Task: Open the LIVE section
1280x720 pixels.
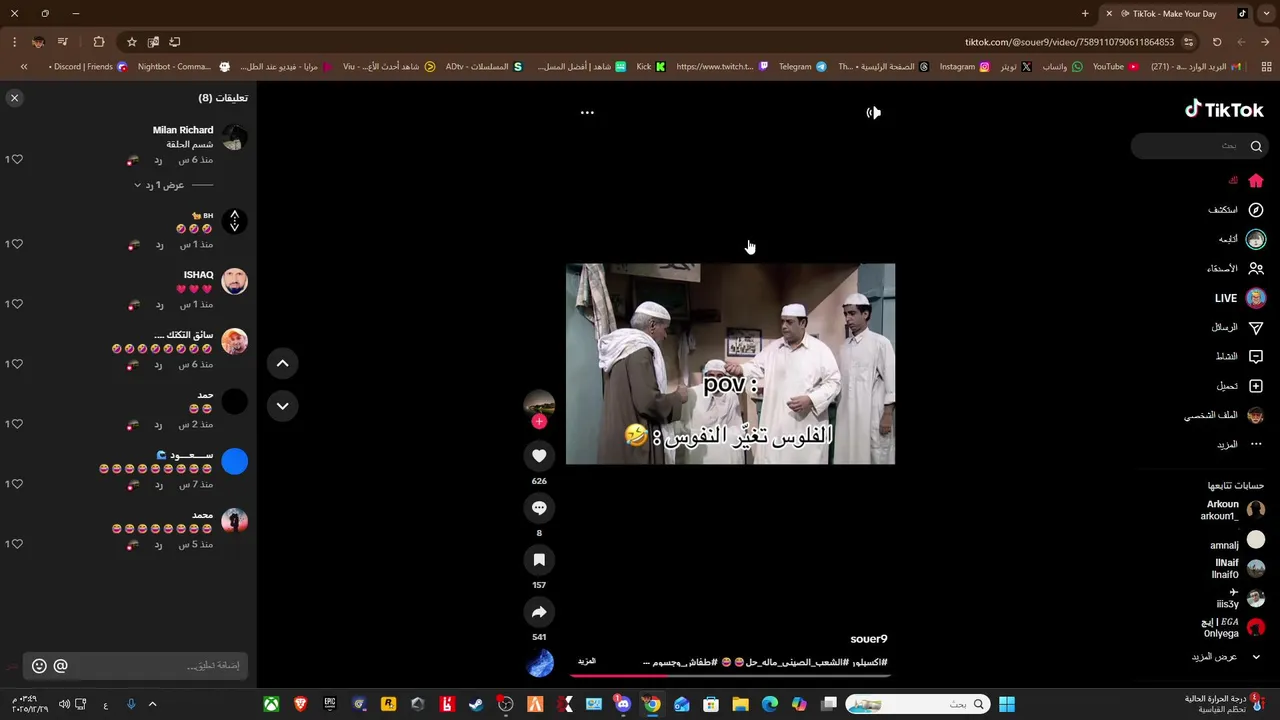Action: point(1240,298)
